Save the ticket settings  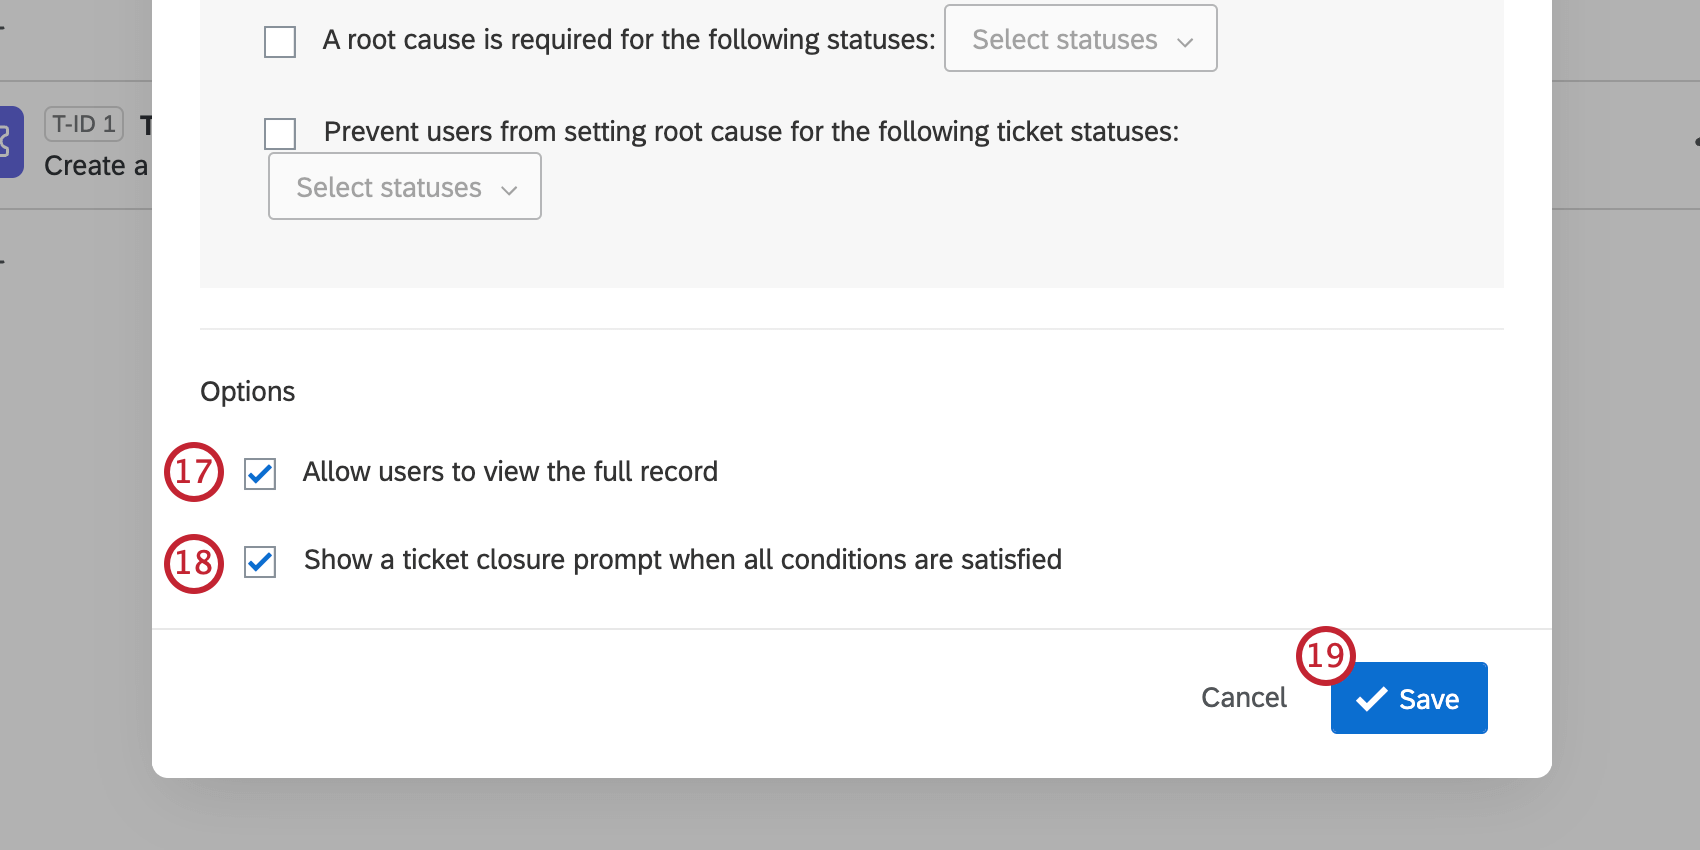[1409, 698]
